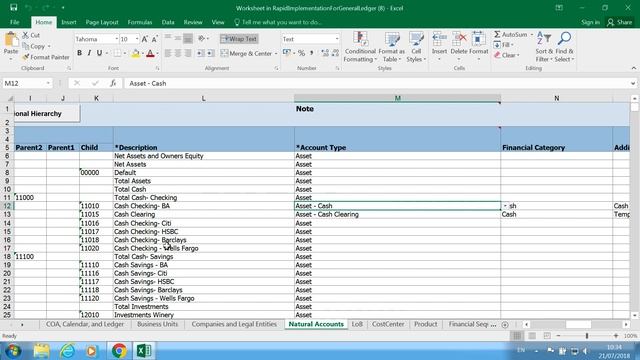Click Increase Decimal icon
This screenshot has width=640, height=360.
click(325, 53)
